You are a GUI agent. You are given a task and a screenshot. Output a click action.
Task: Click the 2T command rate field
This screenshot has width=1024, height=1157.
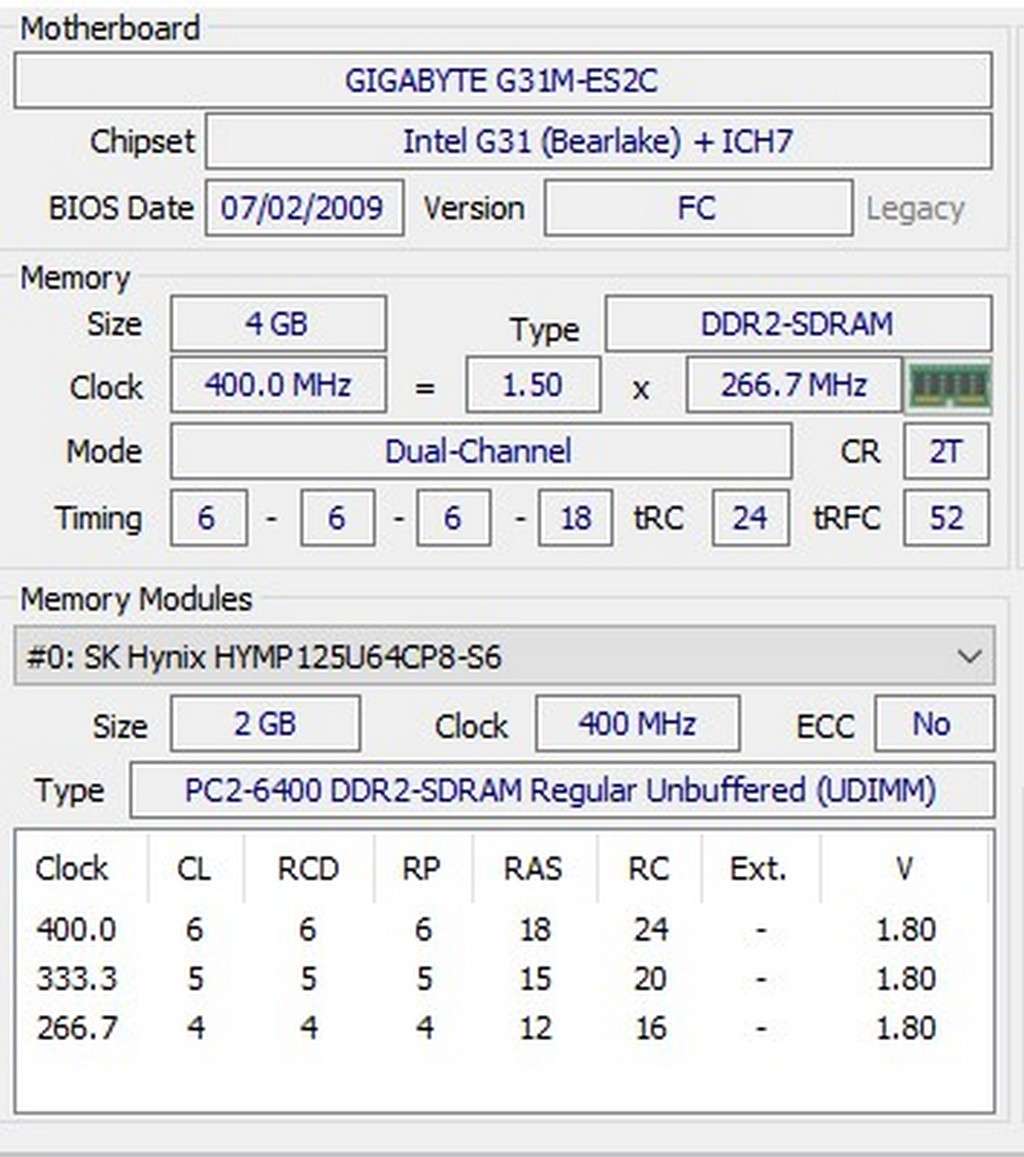pos(945,451)
